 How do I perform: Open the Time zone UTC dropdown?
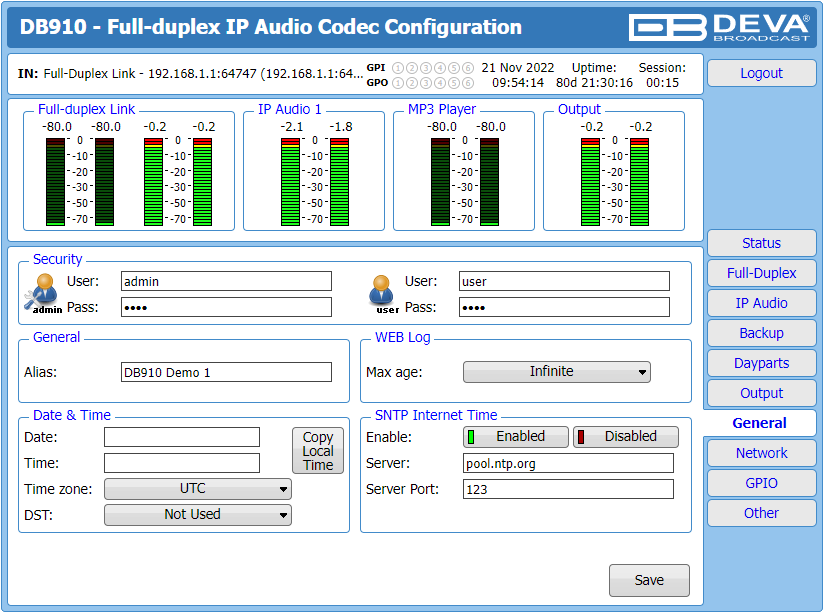coord(198,489)
